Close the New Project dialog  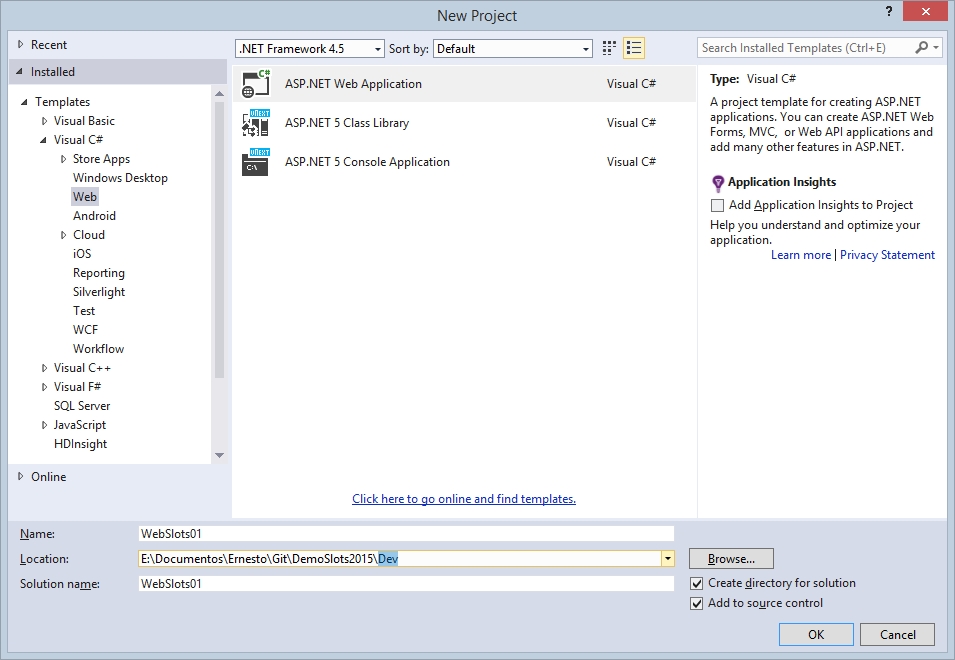coord(926,12)
